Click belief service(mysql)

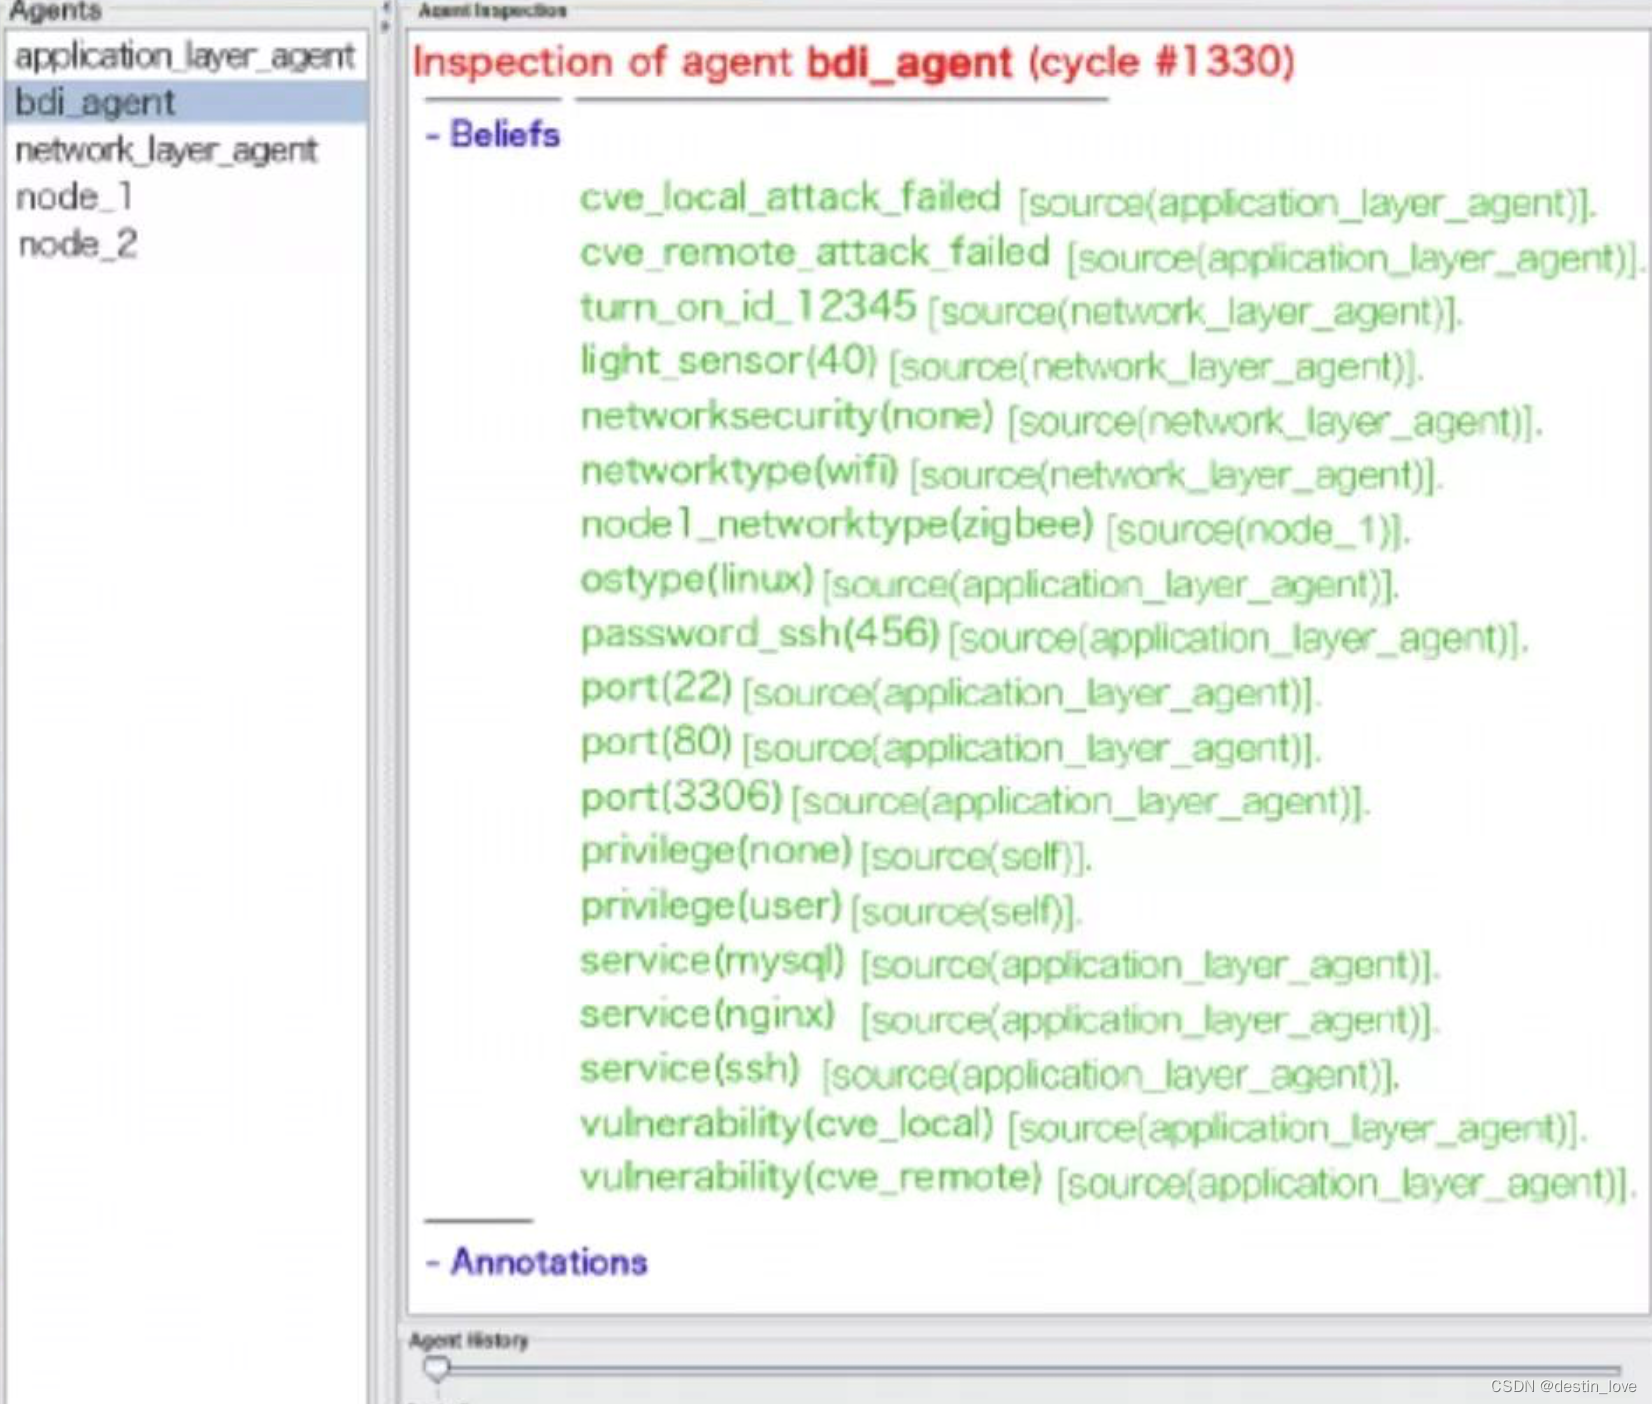(712, 961)
